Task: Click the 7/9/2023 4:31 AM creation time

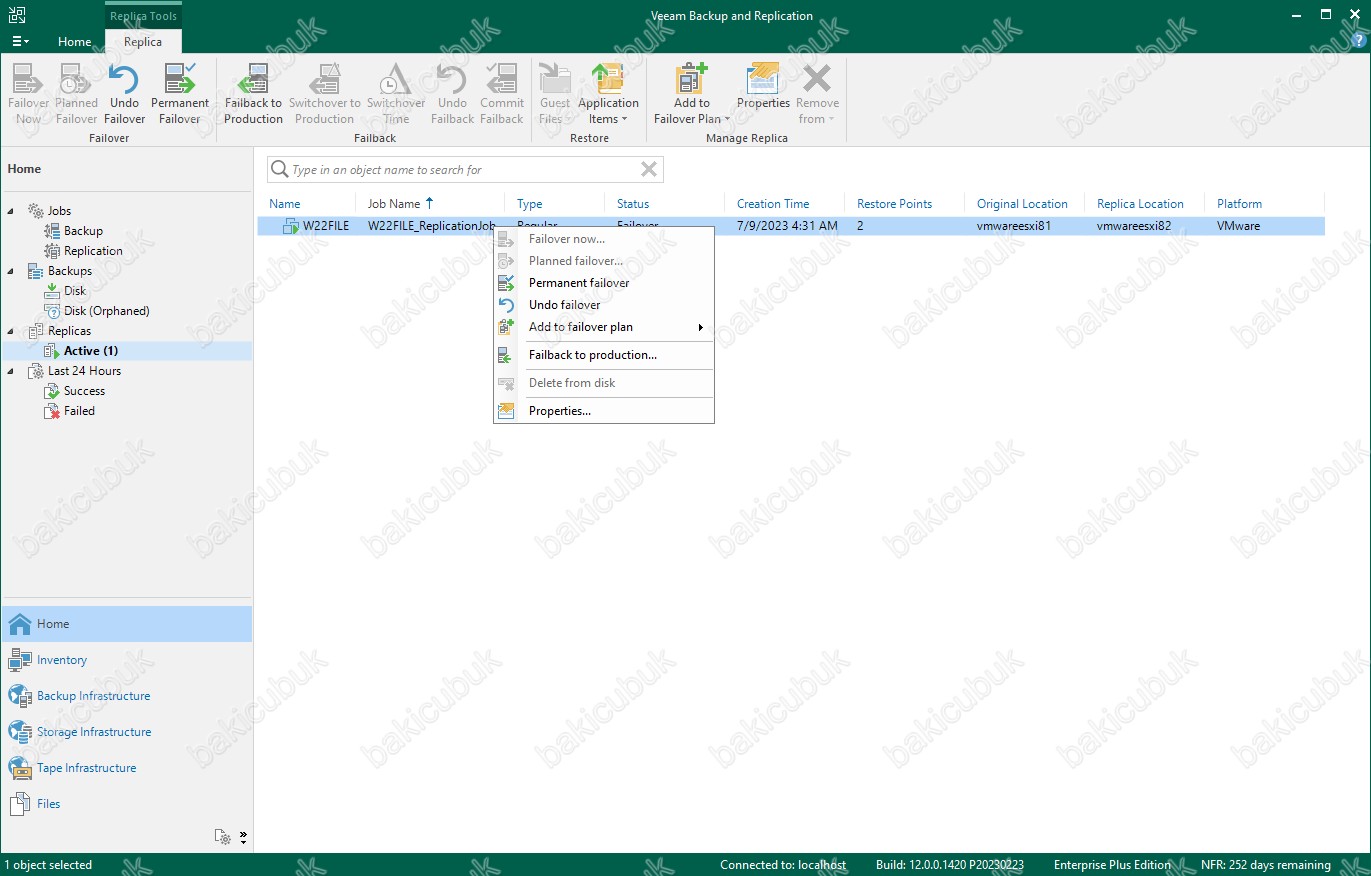Action: (787, 226)
